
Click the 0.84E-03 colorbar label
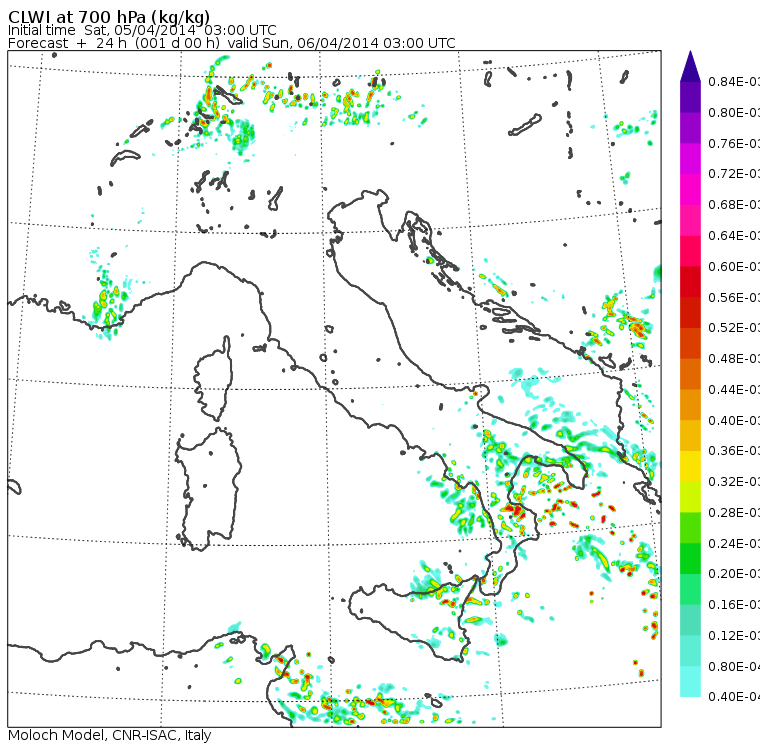734,81
